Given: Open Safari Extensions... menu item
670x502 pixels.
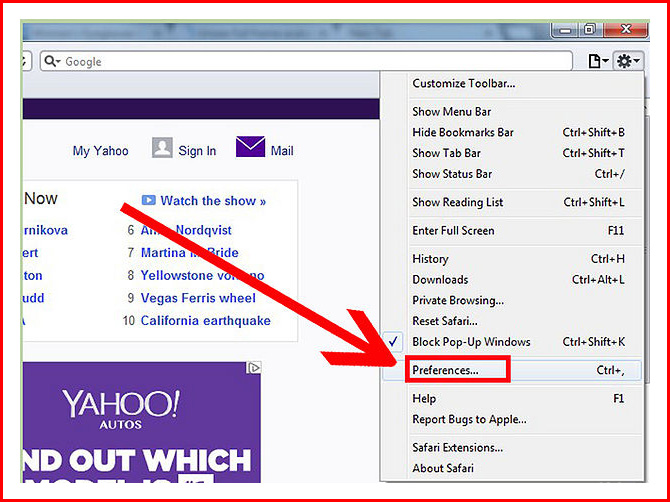Looking at the screenshot, I should tap(457, 448).
